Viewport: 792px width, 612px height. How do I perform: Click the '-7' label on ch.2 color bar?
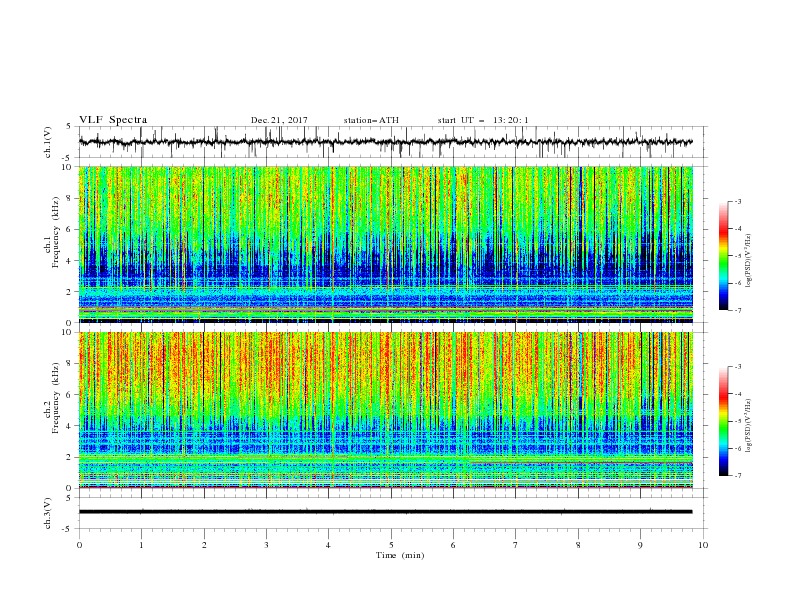point(737,476)
